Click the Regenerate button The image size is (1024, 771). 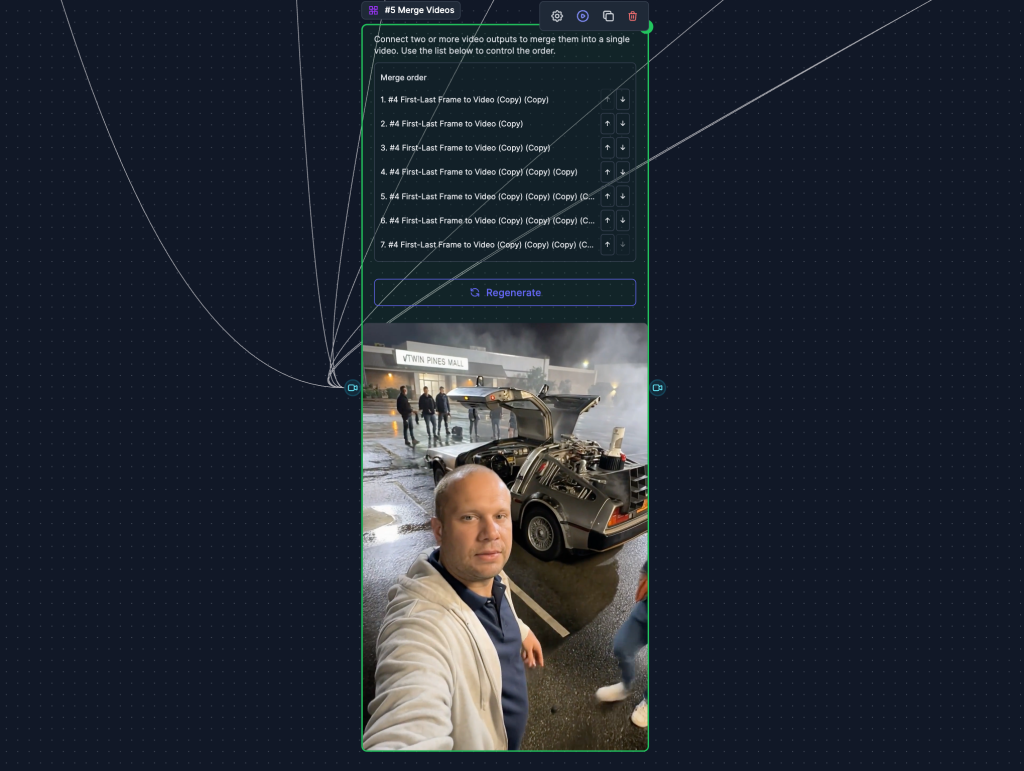tap(505, 292)
